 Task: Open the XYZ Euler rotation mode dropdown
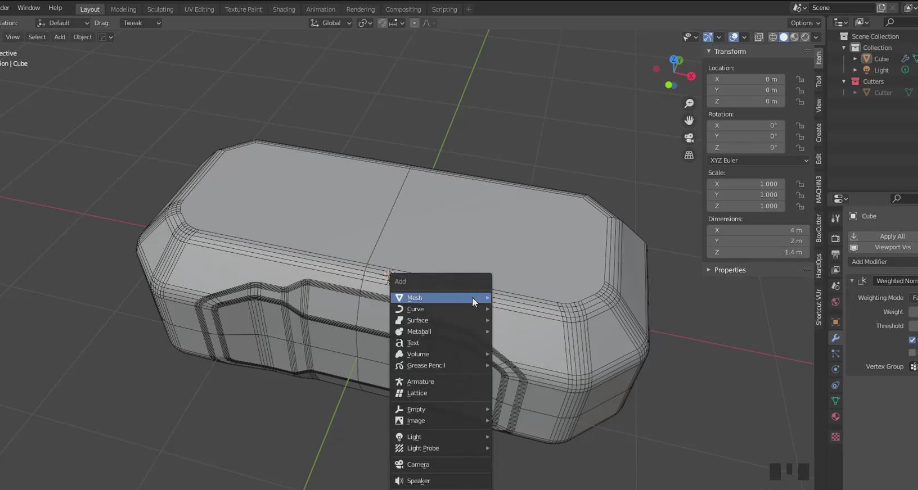point(758,160)
